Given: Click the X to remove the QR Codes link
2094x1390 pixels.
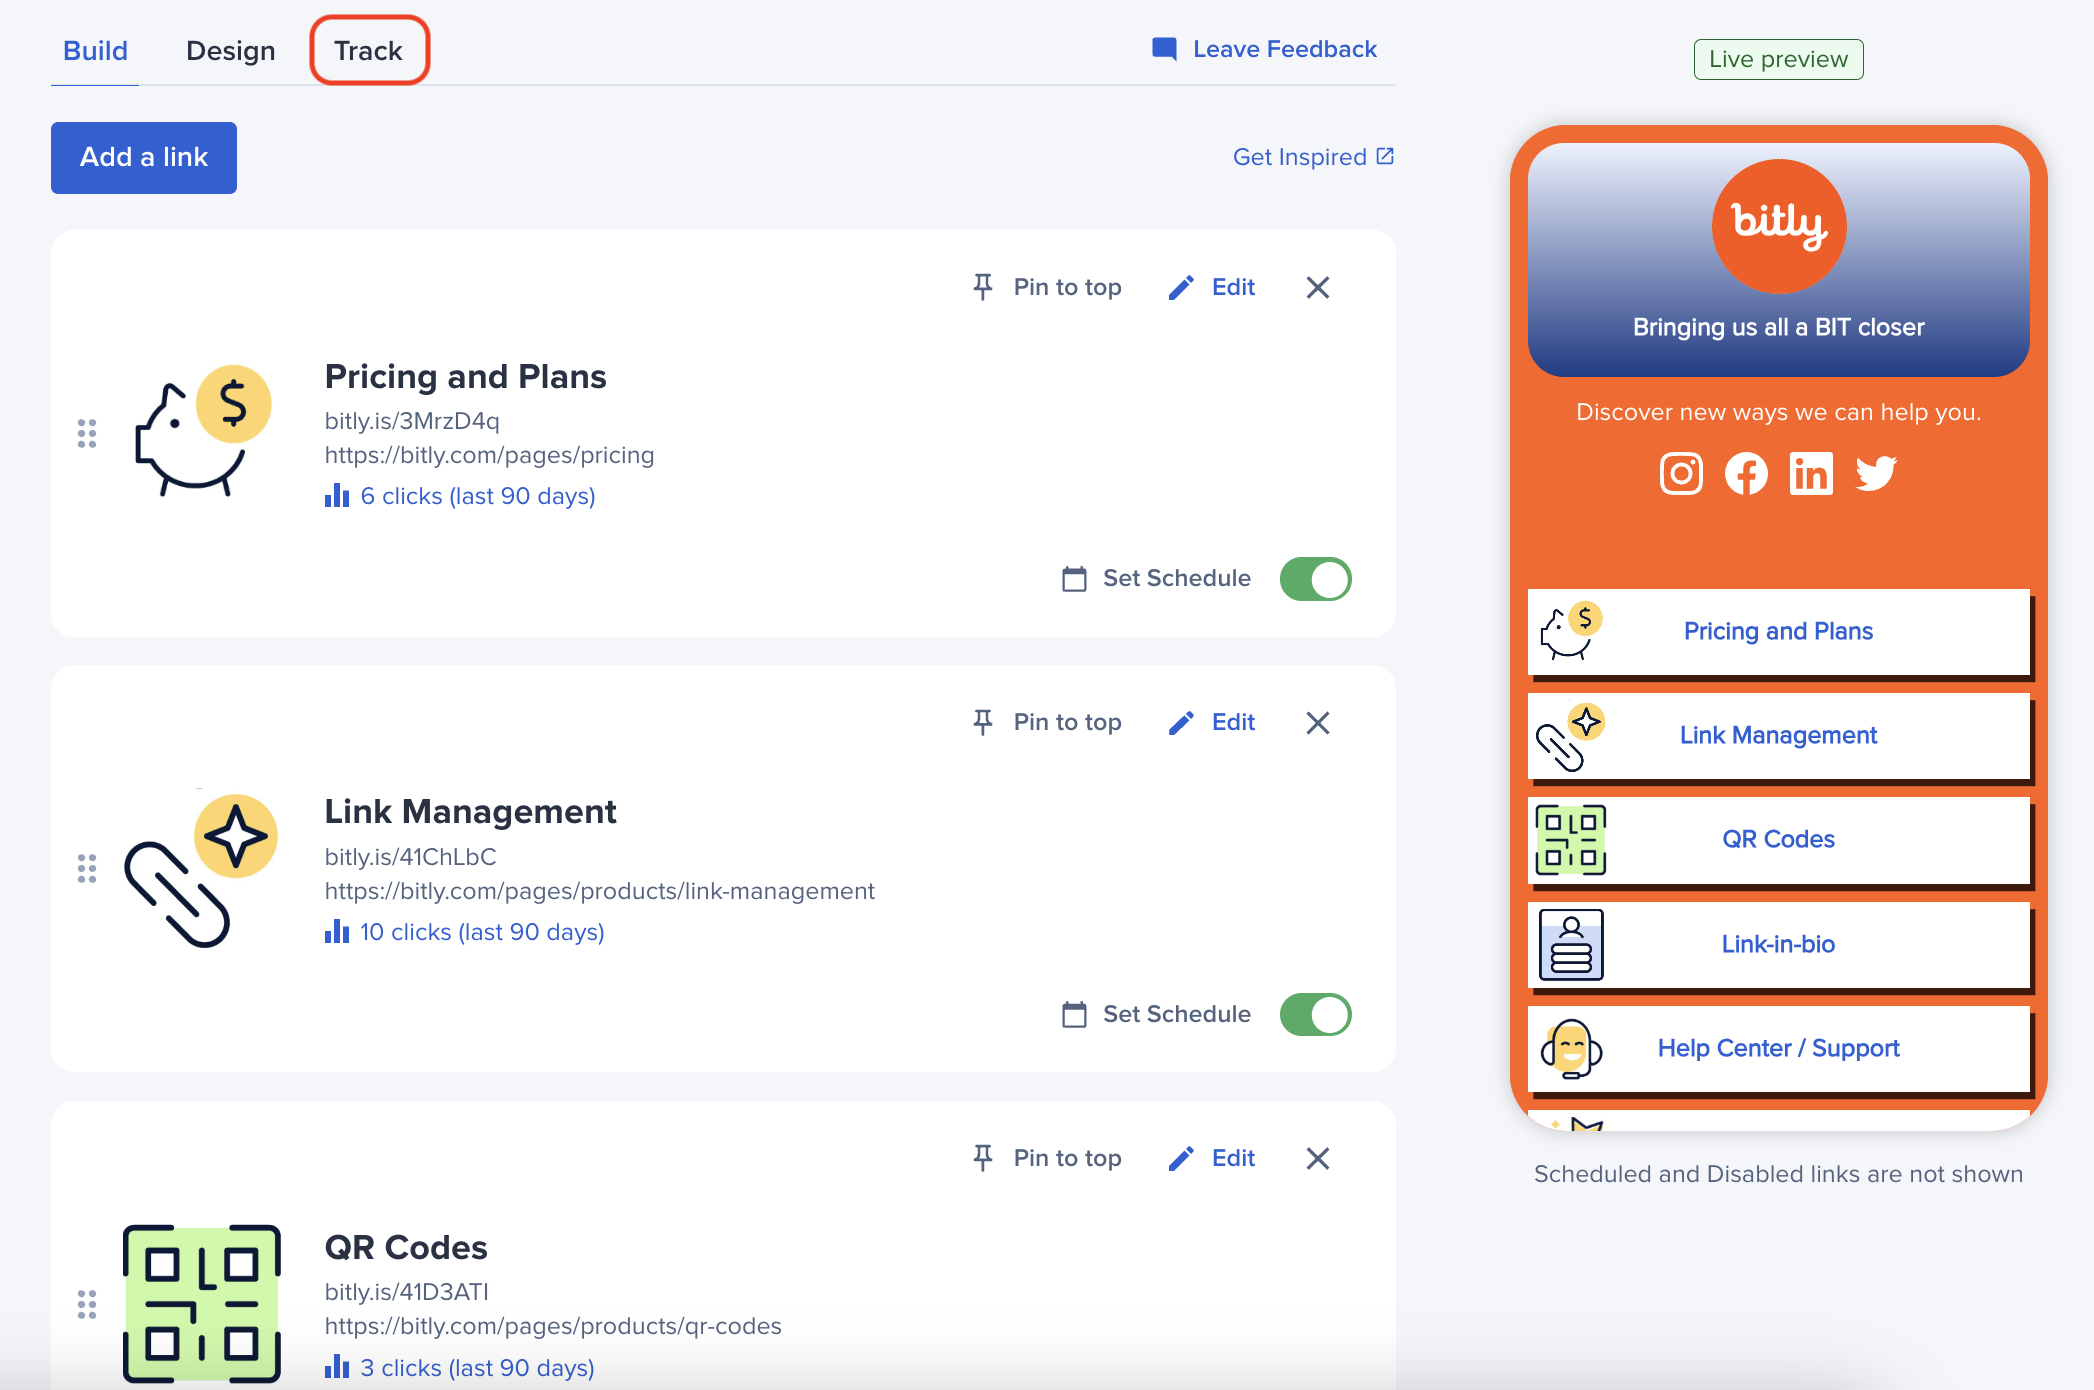Looking at the screenshot, I should pyautogui.click(x=1318, y=1158).
